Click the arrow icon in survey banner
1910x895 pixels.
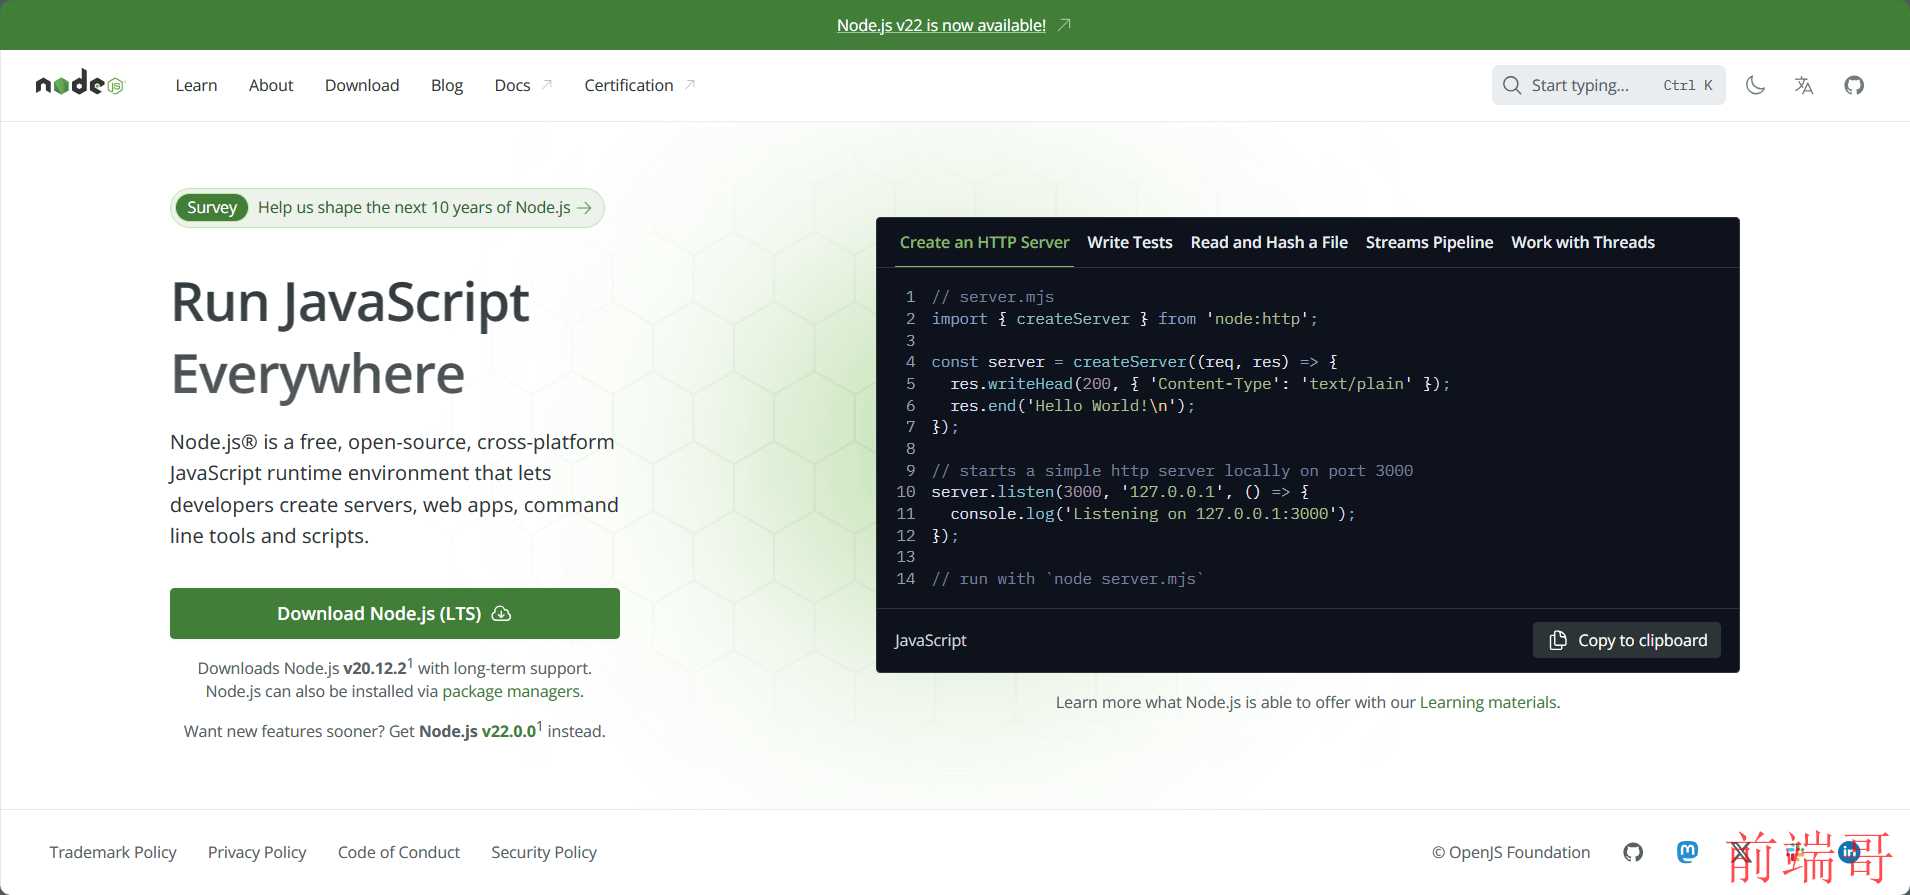coord(585,207)
